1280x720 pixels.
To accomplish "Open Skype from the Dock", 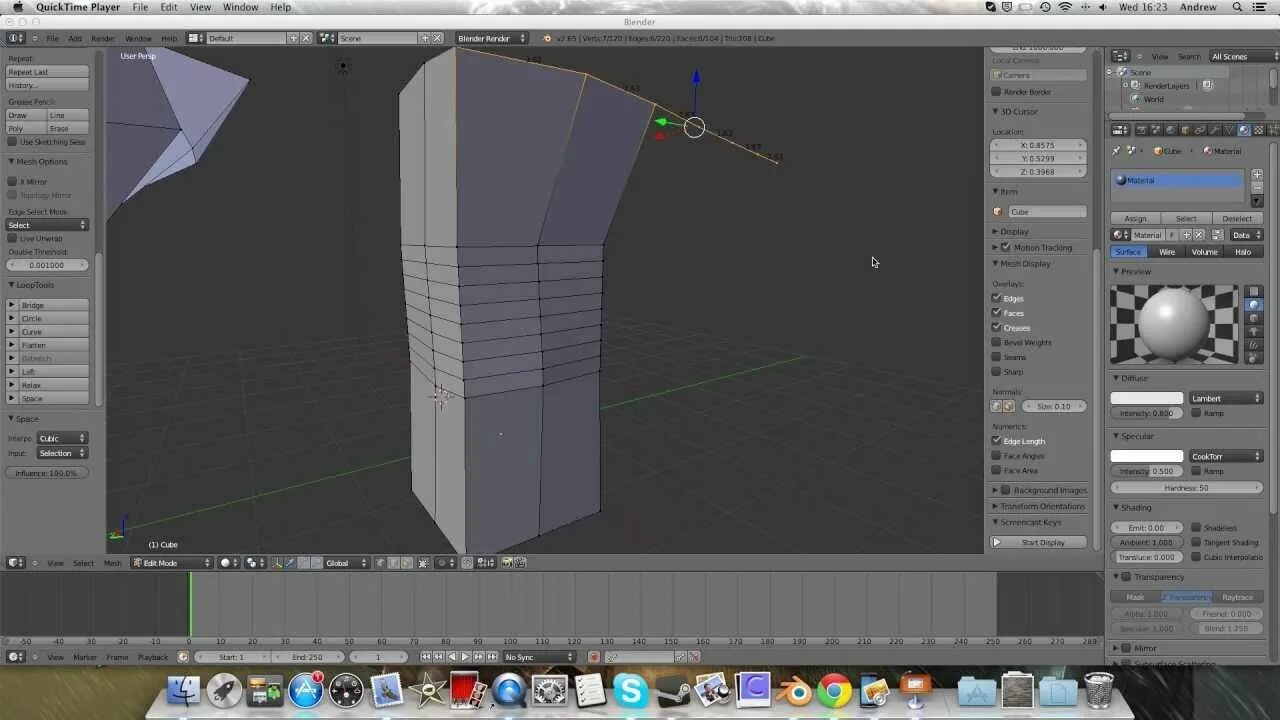I will 630,691.
